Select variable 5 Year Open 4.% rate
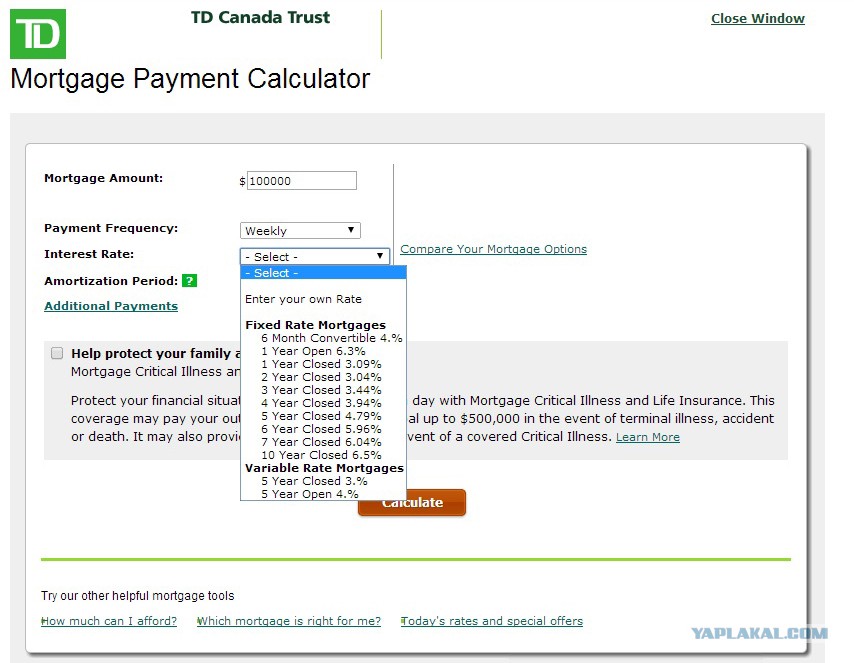This screenshot has width=854, height=663. (x=324, y=494)
